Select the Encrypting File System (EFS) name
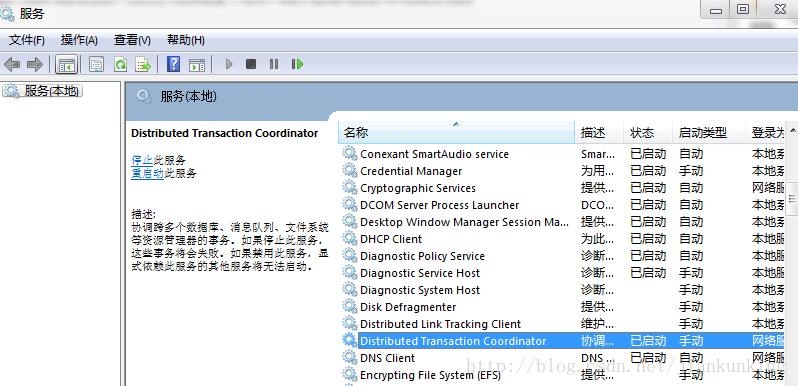Screen dimensions: 798x386 click(x=430, y=375)
